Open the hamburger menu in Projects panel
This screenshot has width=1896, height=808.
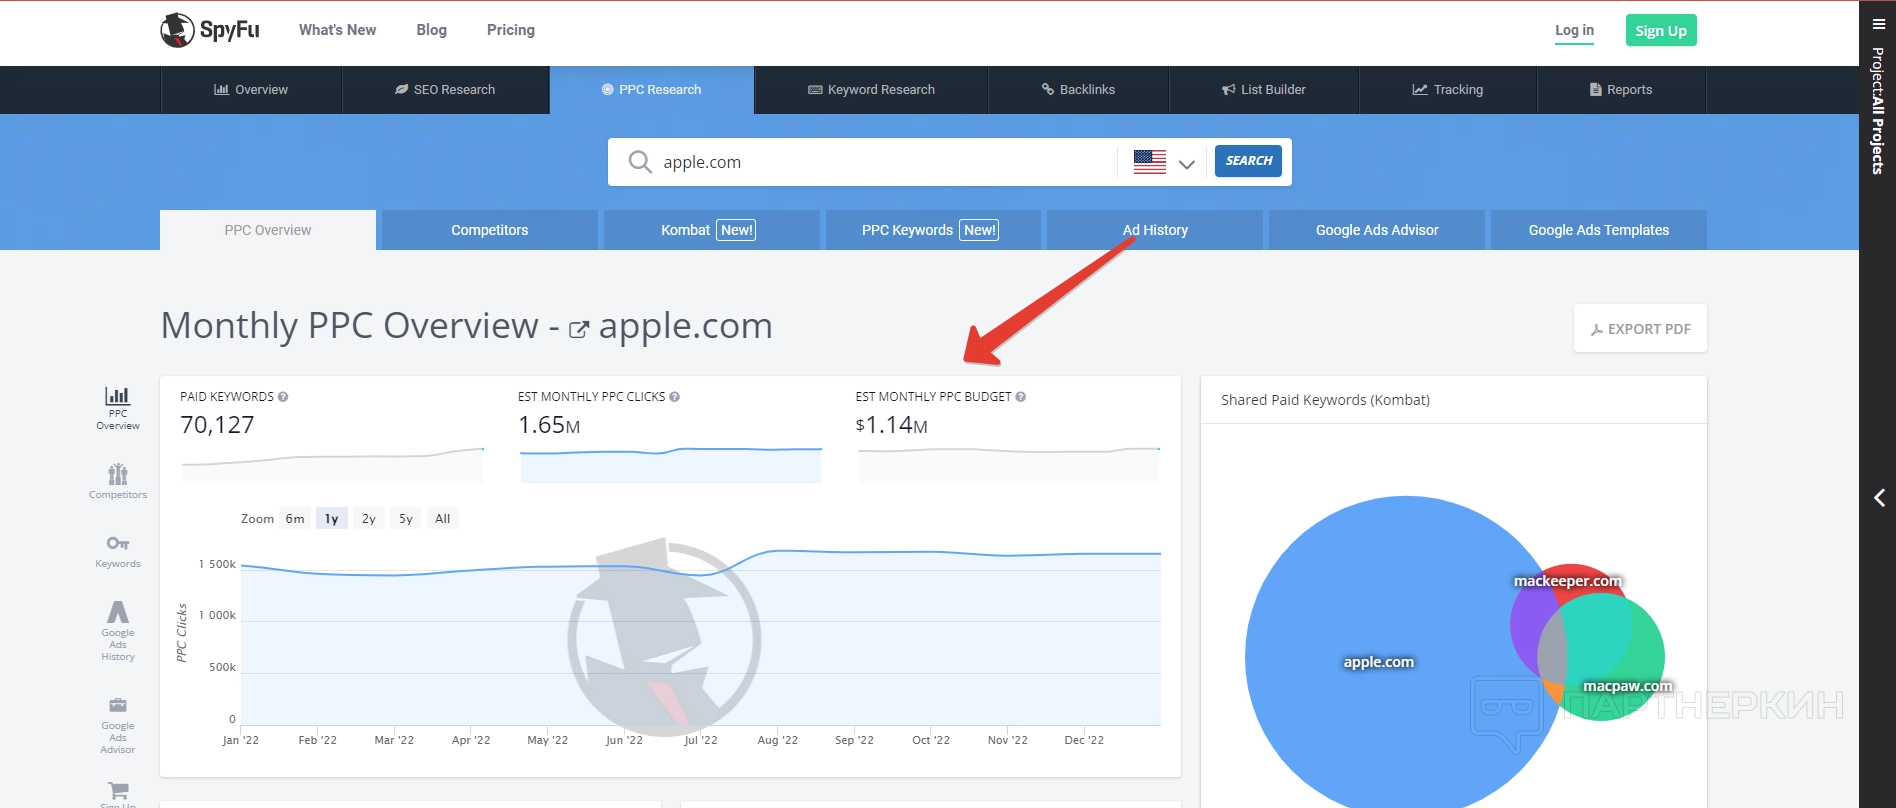click(x=1879, y=24)
